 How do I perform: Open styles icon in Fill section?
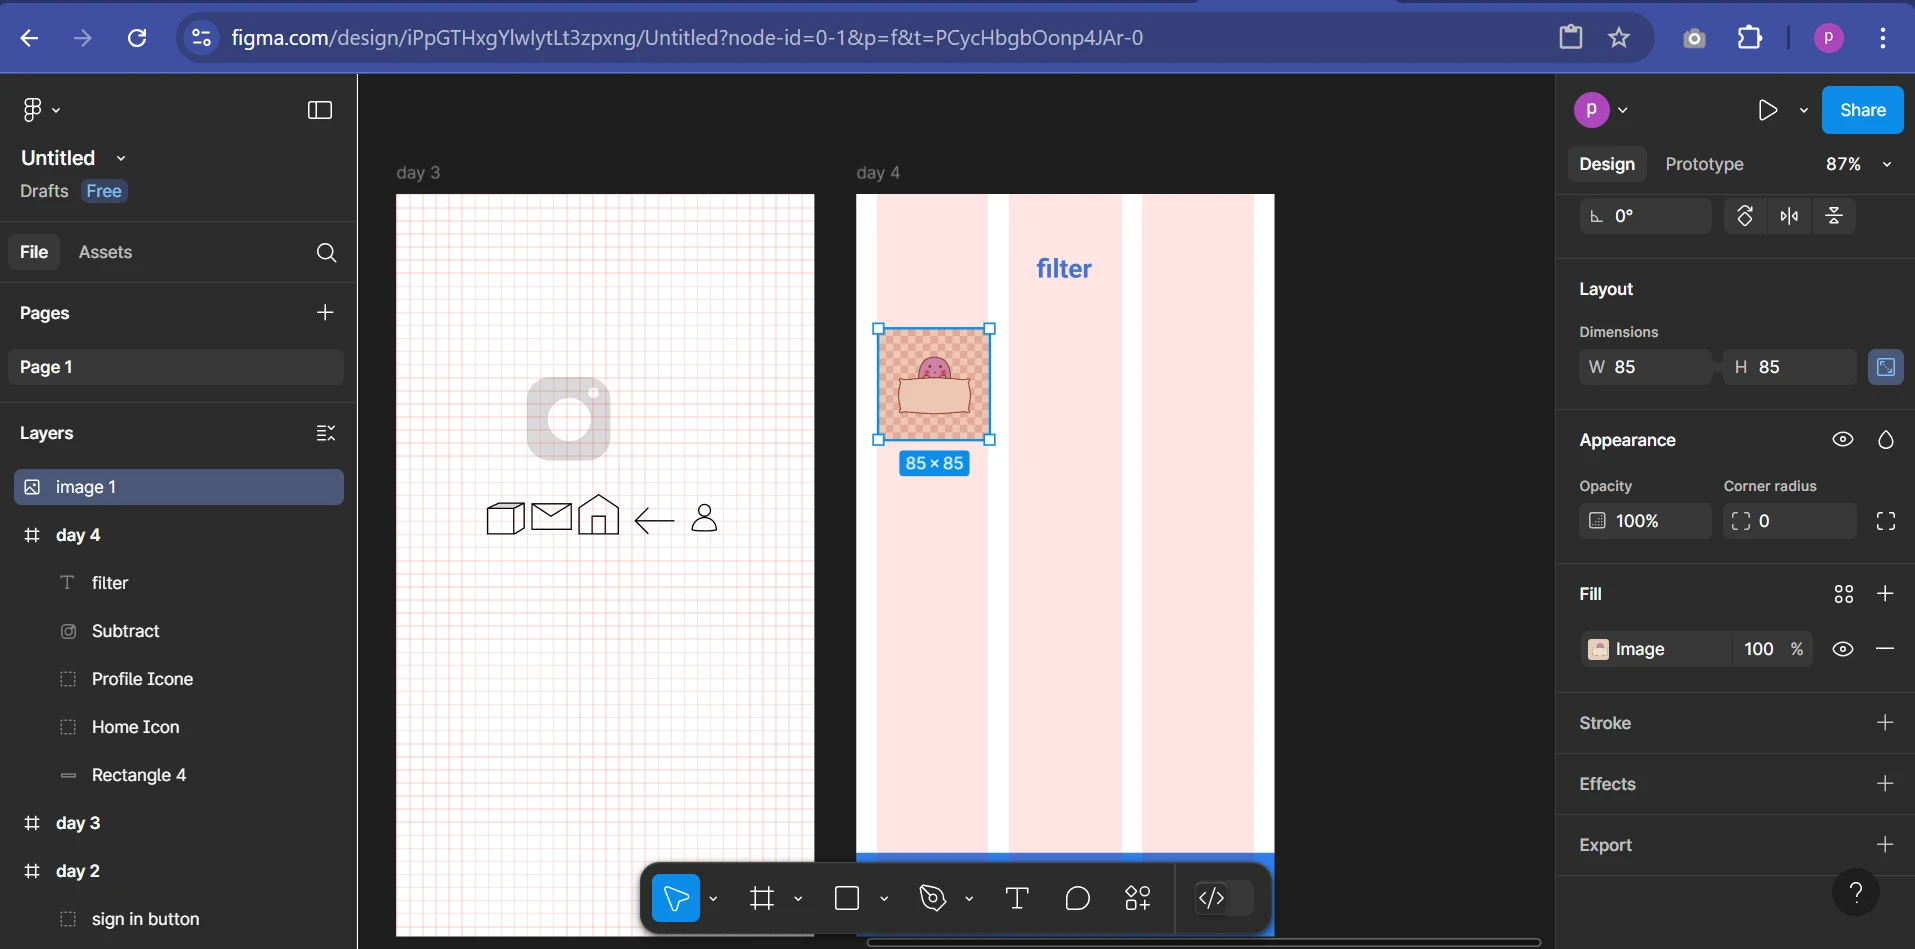(x=1844, y=594)
